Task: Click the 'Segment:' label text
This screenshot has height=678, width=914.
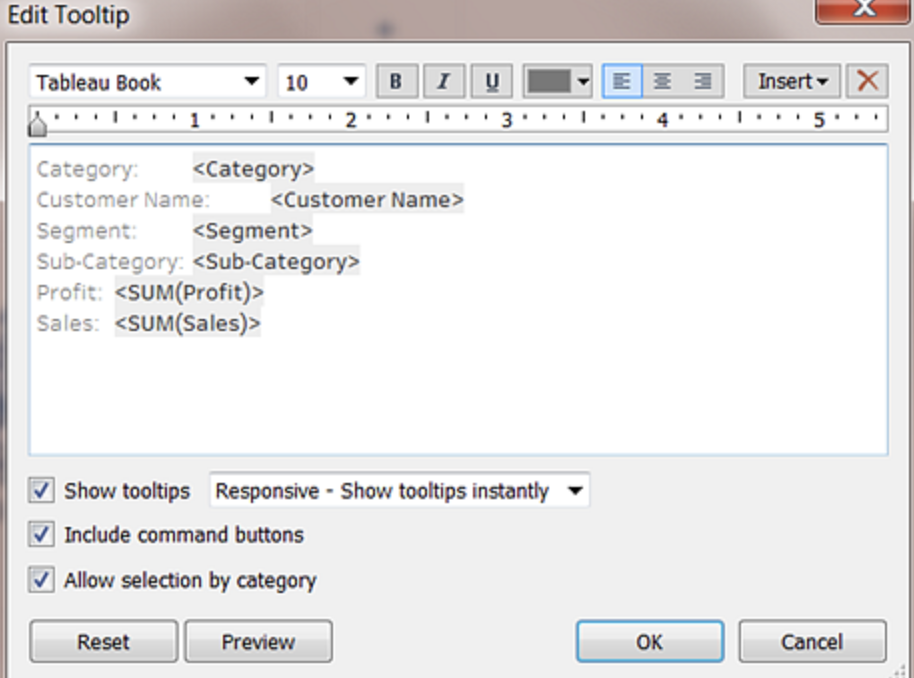Action: pos(86,231)
